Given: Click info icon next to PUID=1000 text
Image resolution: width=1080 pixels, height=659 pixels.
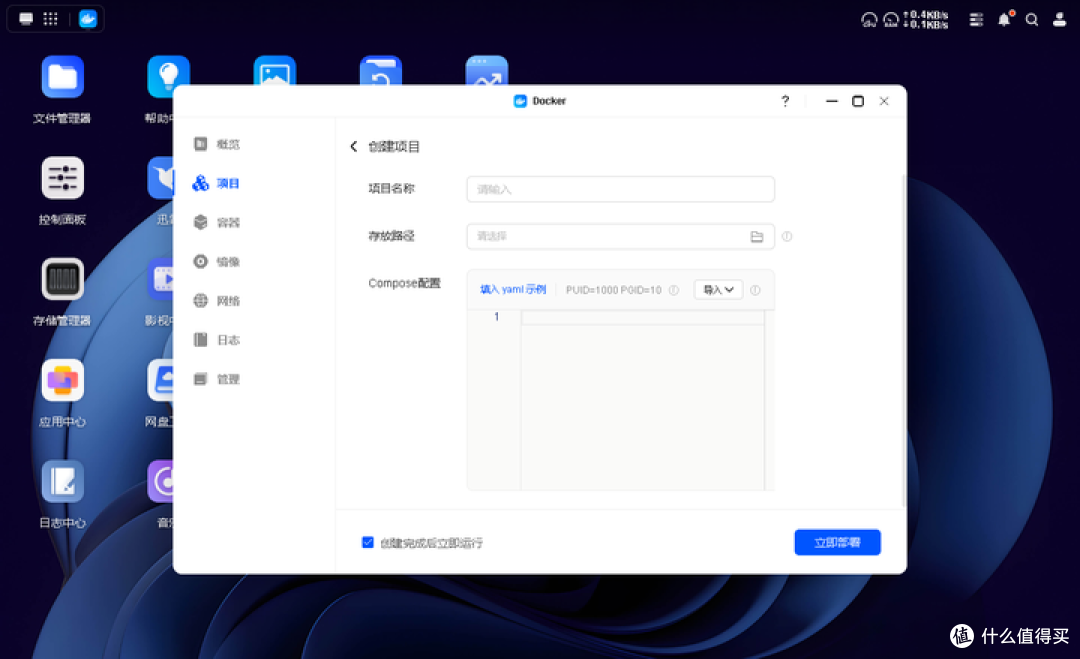Looking at the screenshot, I should click(674, 290).
